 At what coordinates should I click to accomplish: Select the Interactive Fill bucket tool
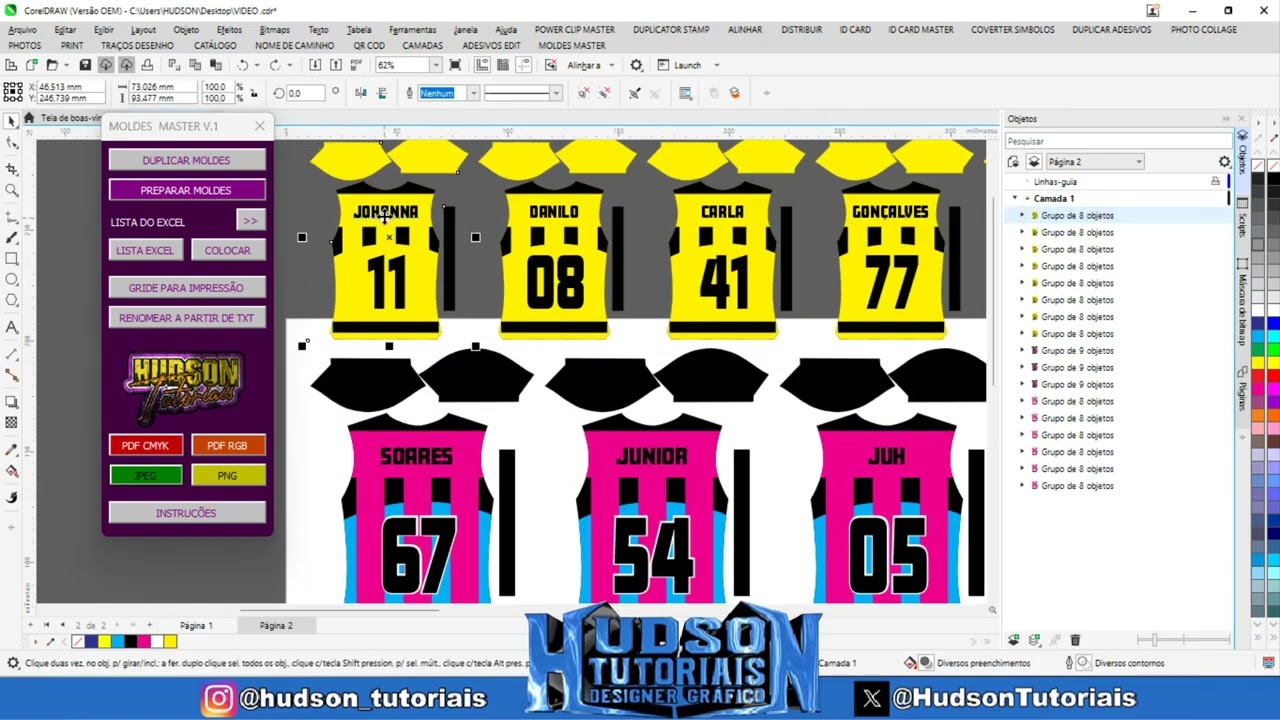click(x=11, y=471)
